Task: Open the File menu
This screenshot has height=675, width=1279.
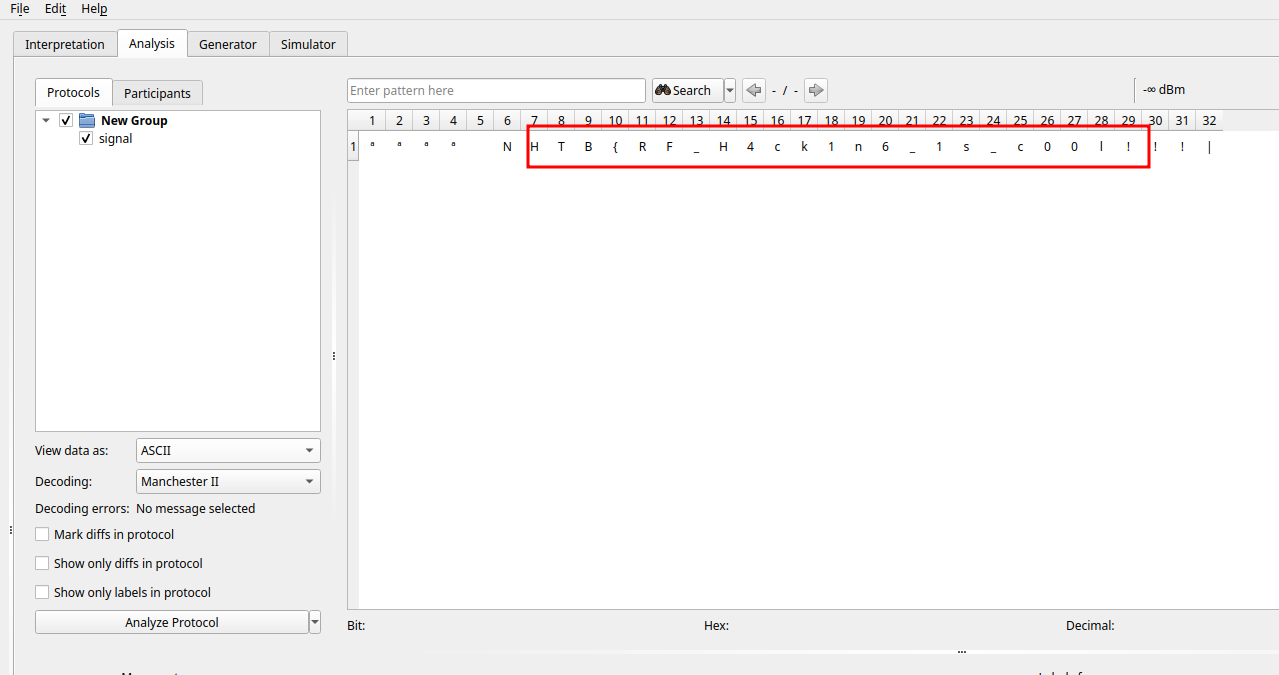Action: tap(20, 8)
